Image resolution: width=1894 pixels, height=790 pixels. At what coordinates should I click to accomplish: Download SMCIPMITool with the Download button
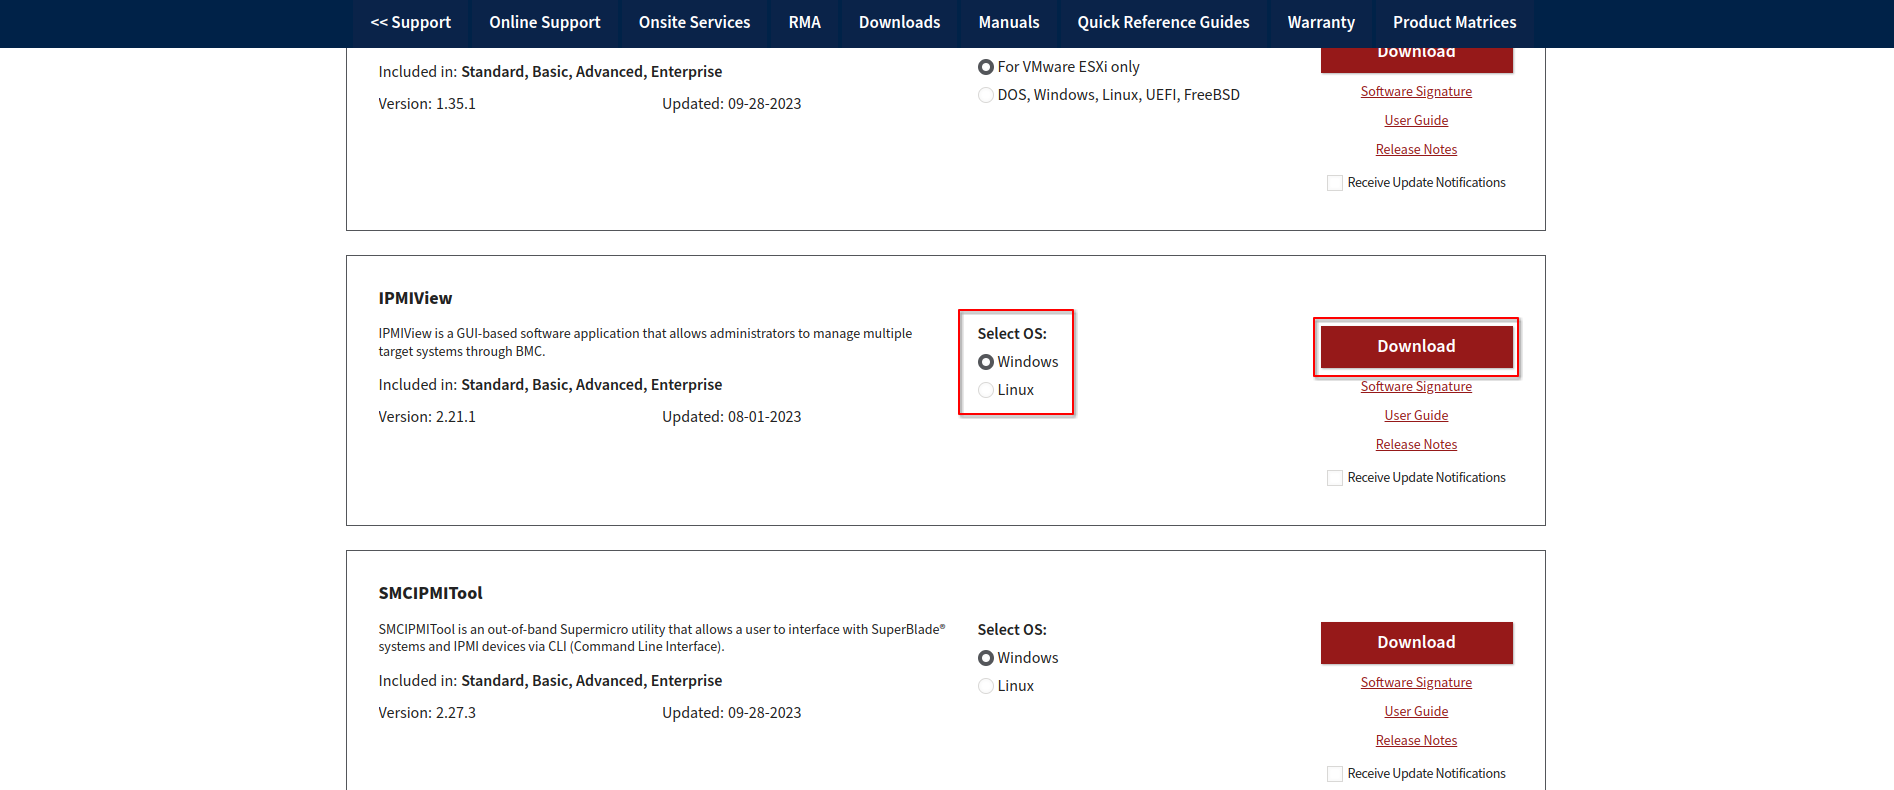tap(1416, 643)
